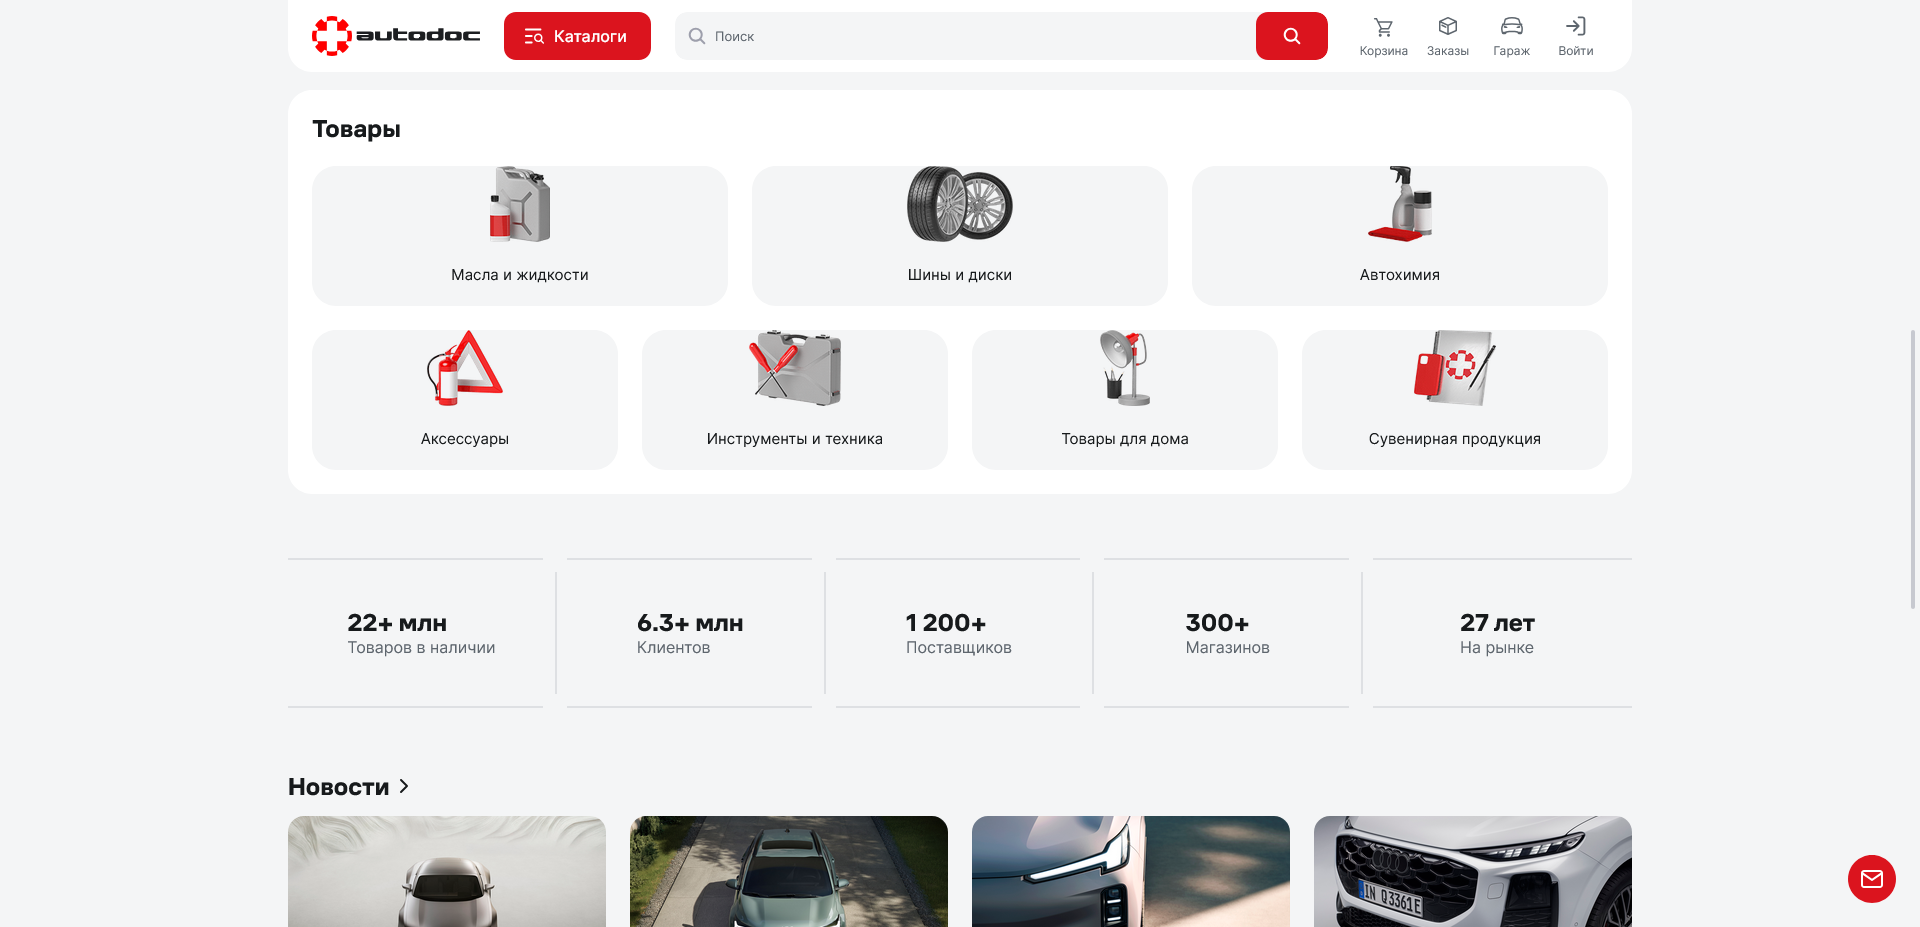
Task: Click the page vertical scrollbar
Action: coord(1914,470)
